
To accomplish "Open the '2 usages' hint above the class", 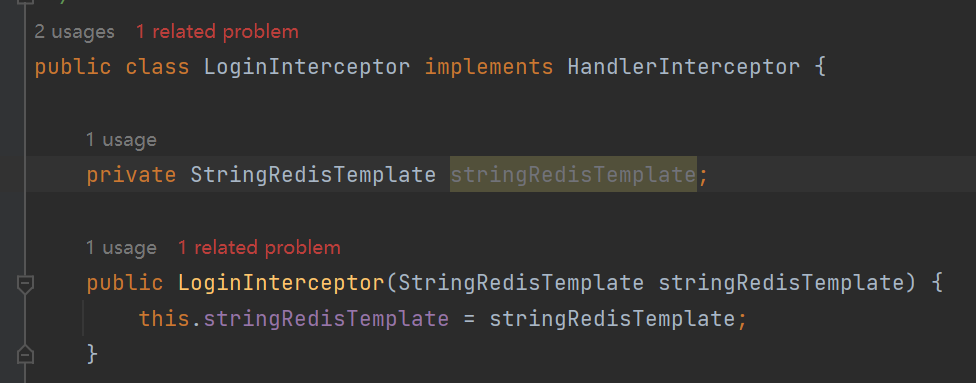I will (75, 32).
